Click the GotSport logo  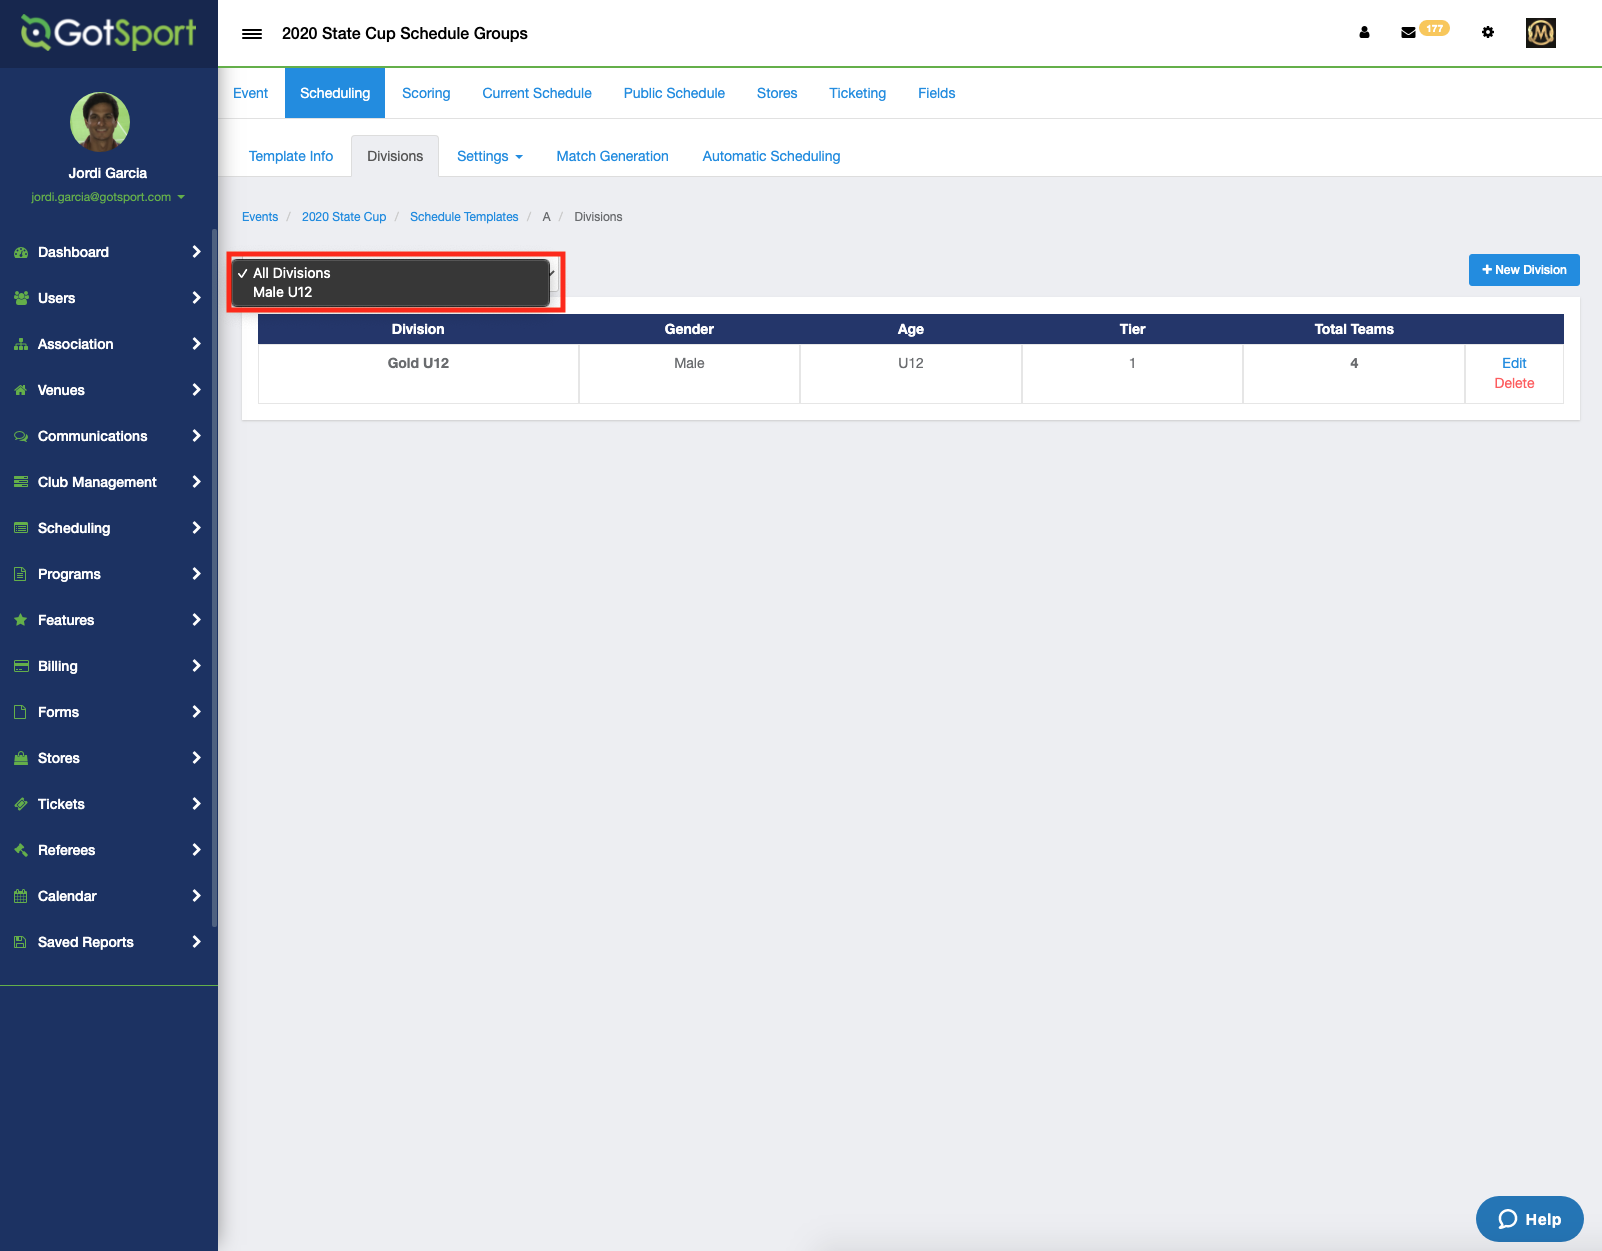pos(100,33)
